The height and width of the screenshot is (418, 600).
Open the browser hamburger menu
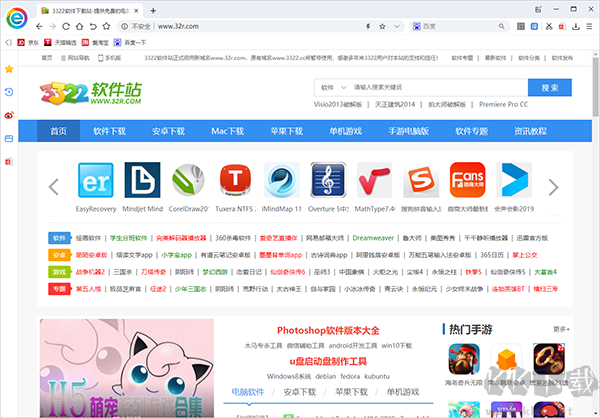589,26
